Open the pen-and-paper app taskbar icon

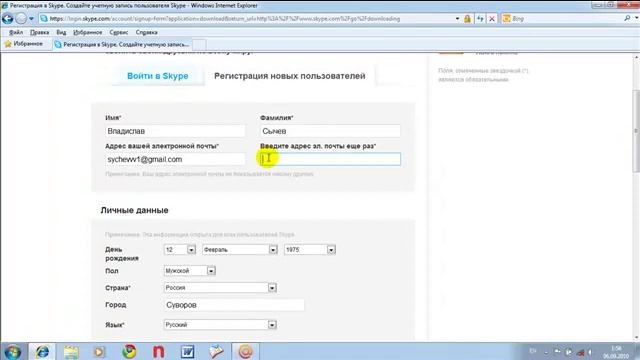click(x=216, y=351)
